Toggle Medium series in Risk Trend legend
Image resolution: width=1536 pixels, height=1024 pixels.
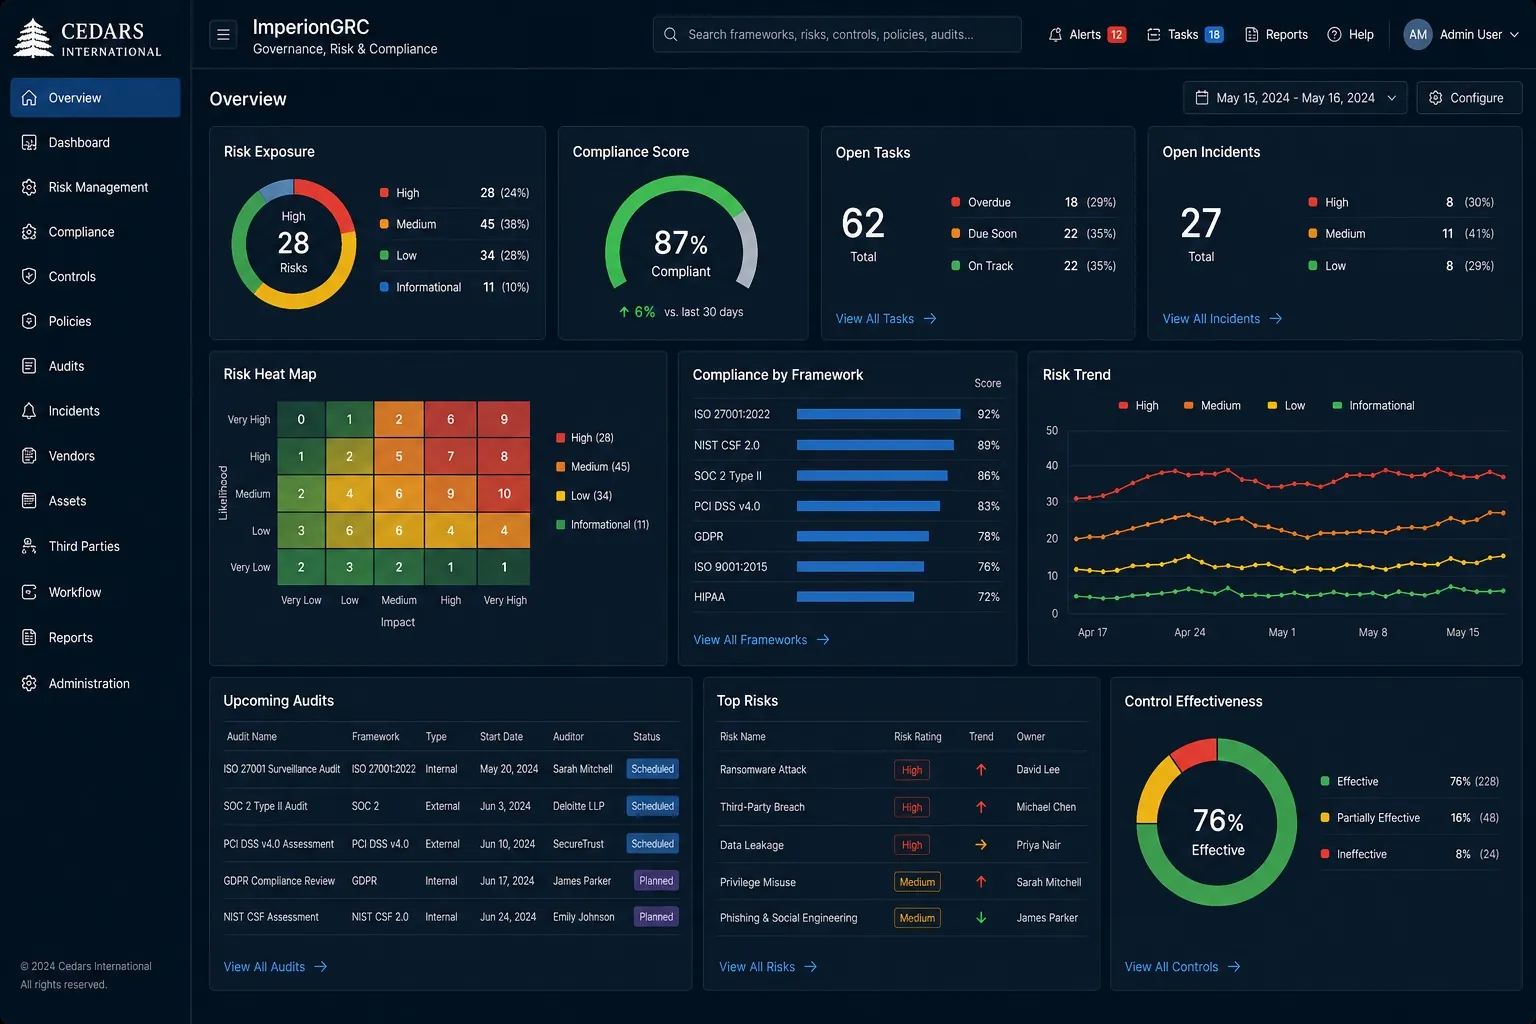[x=1212, y=405]
